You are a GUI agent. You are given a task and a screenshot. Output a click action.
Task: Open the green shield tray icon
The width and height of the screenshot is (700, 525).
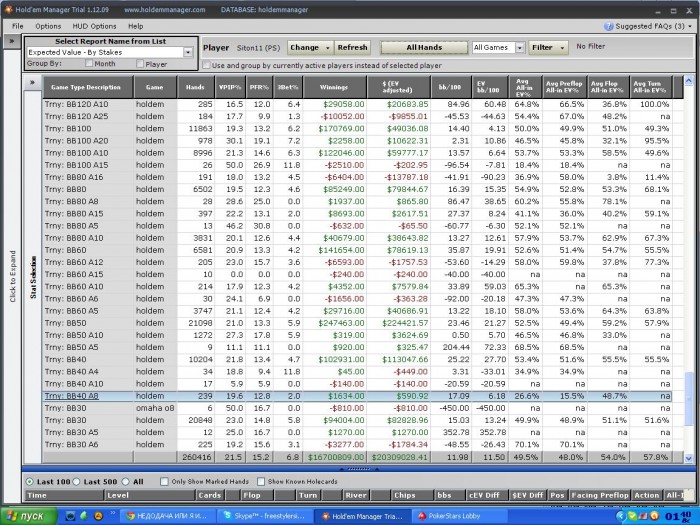(632, 516)
